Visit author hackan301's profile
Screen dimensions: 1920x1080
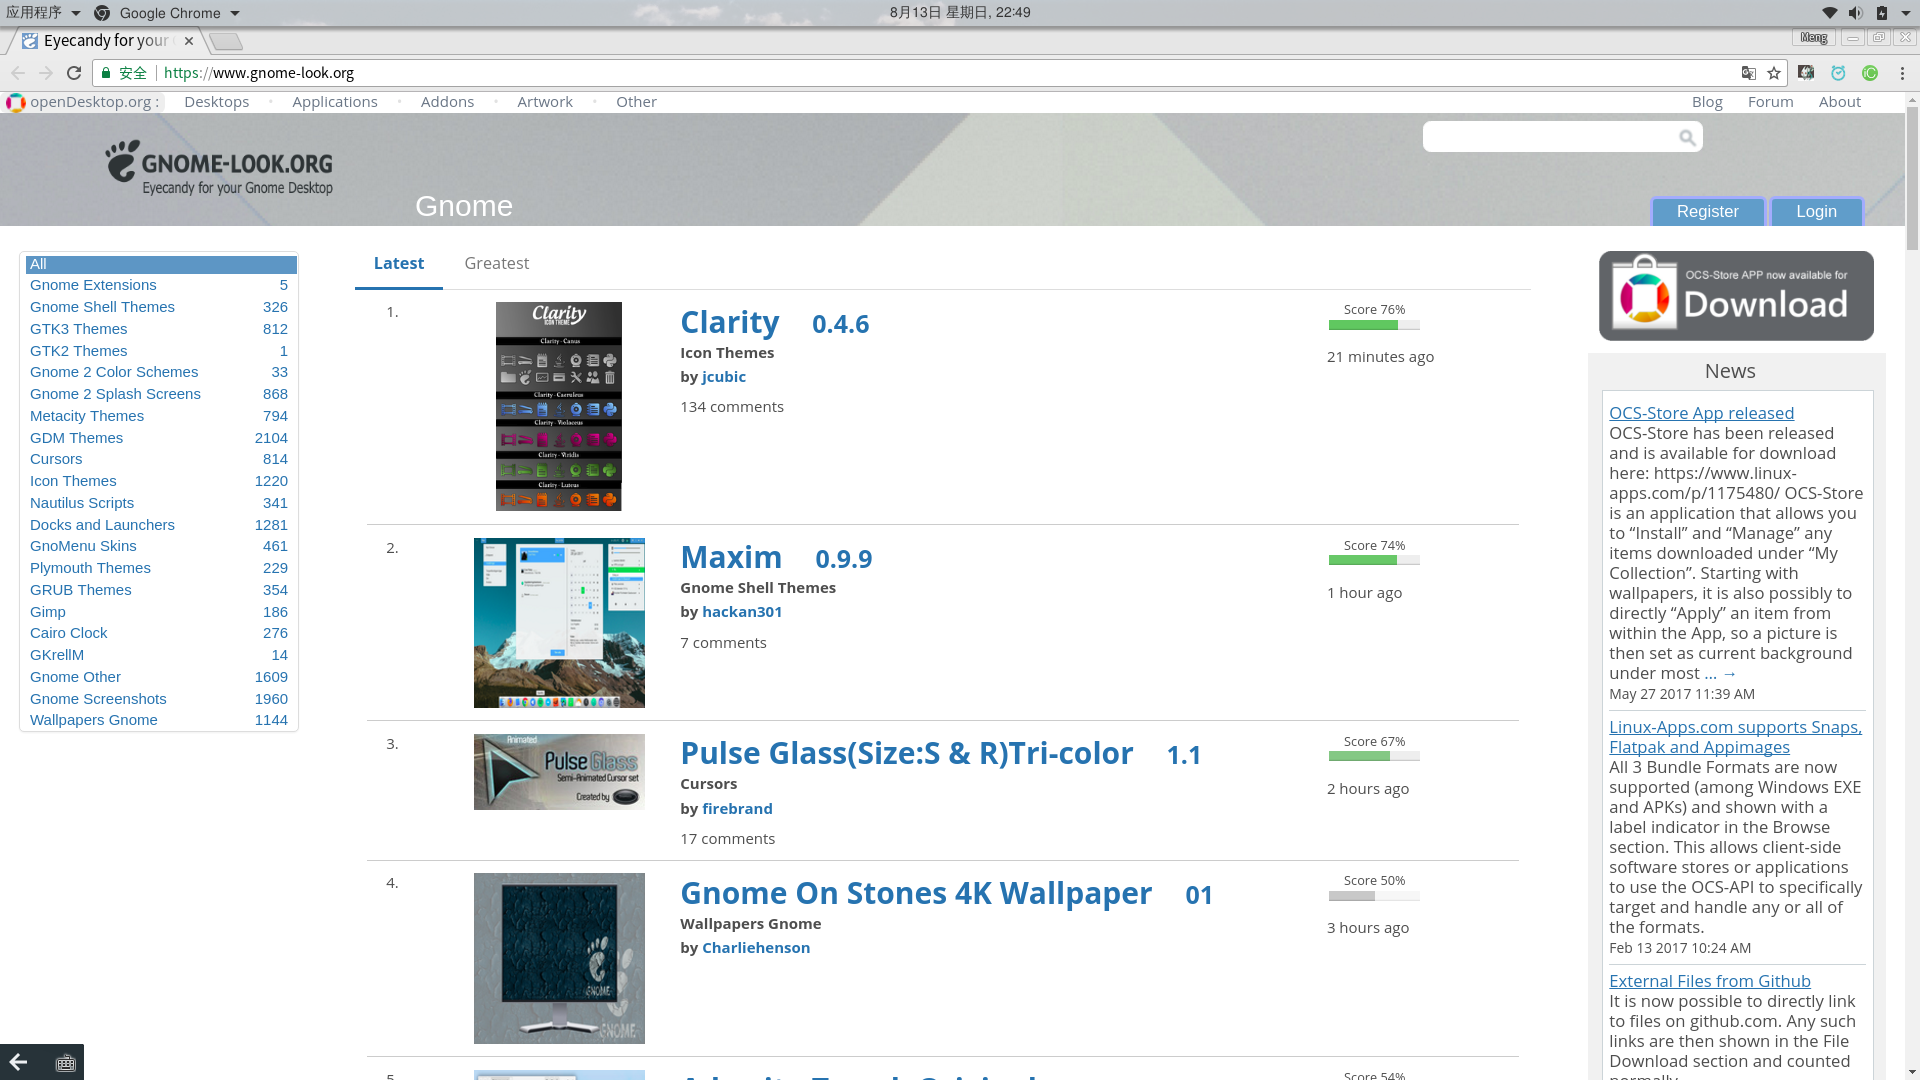742,612
